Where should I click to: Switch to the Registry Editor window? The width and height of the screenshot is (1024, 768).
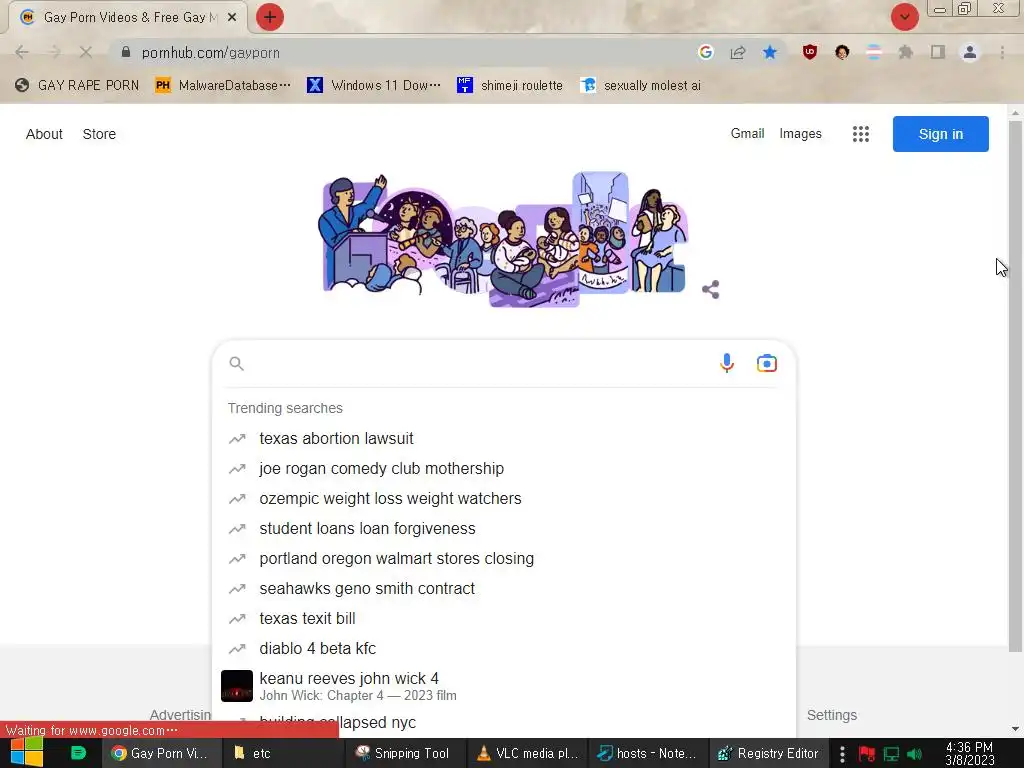tap(770, 753)
